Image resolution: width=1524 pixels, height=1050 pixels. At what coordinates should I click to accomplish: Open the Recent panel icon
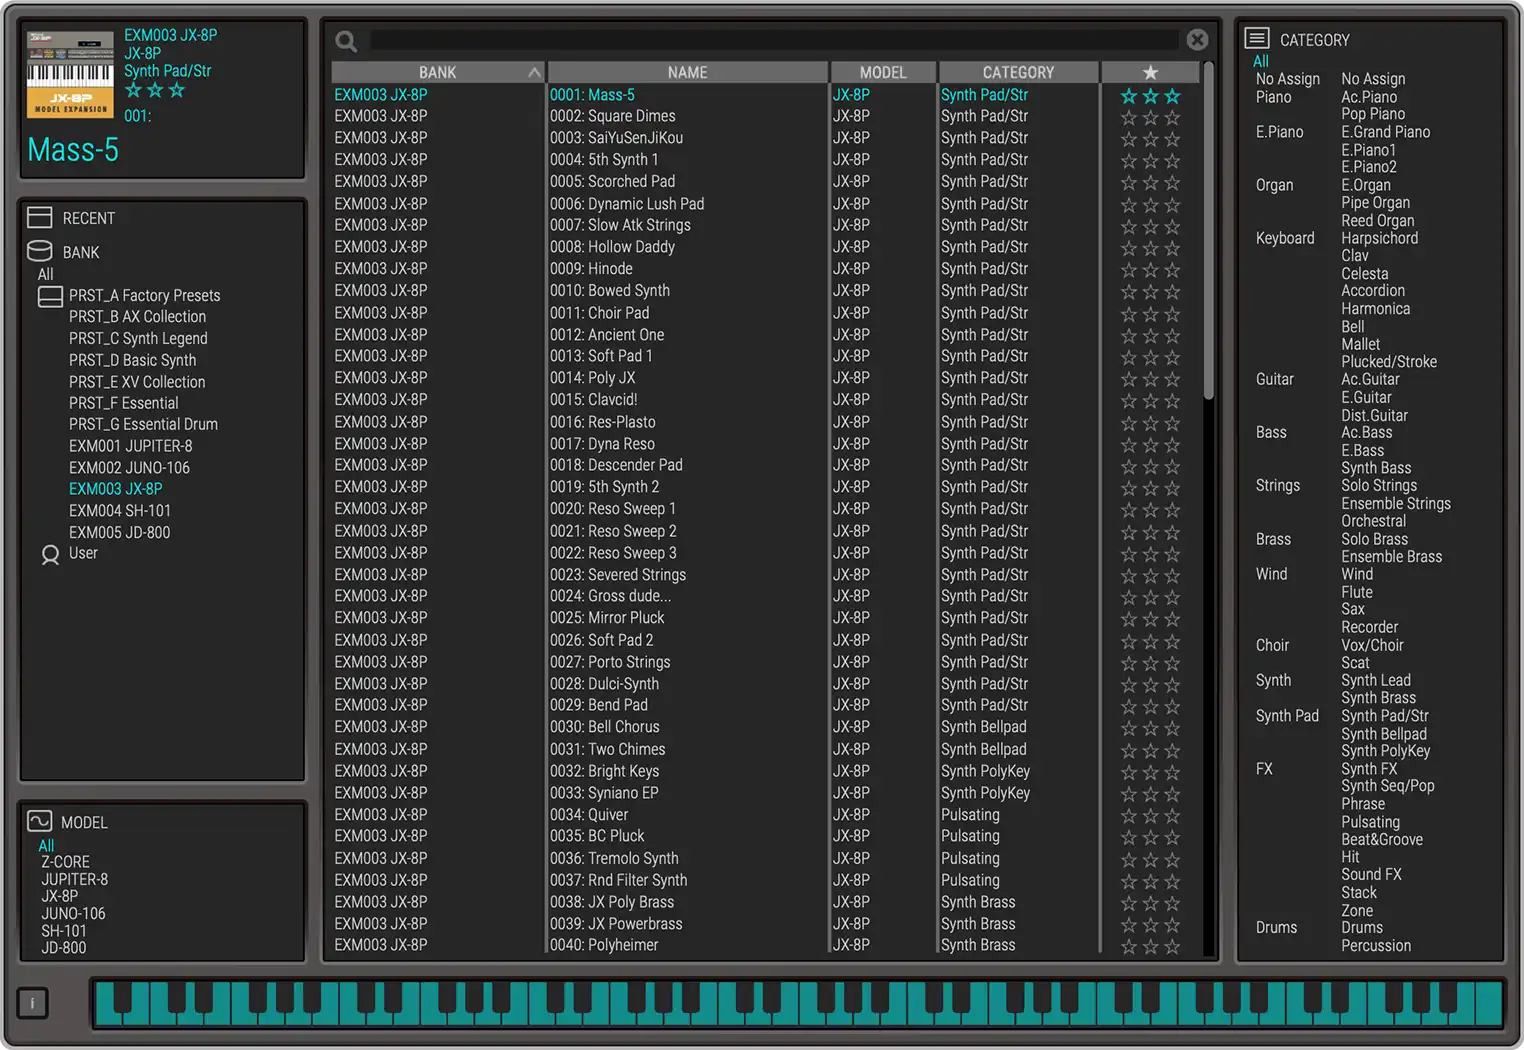40,218
